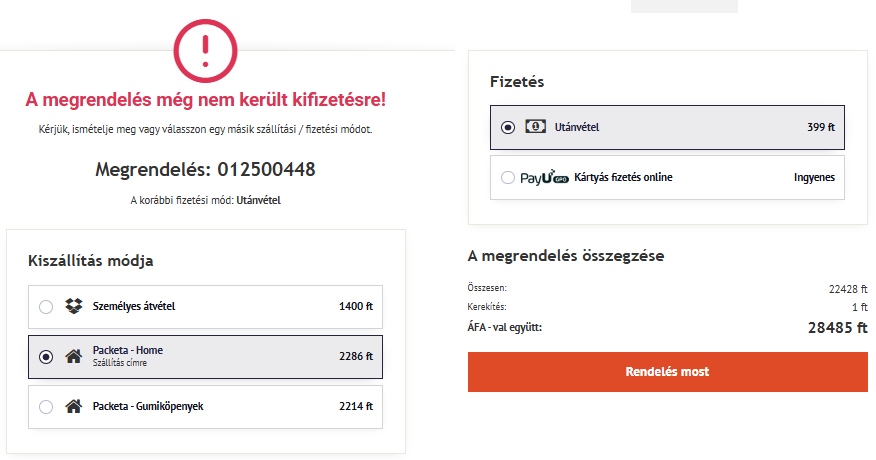Click the Packeta - Home house icon
The image size is (876, 460).
click(73, 356)
